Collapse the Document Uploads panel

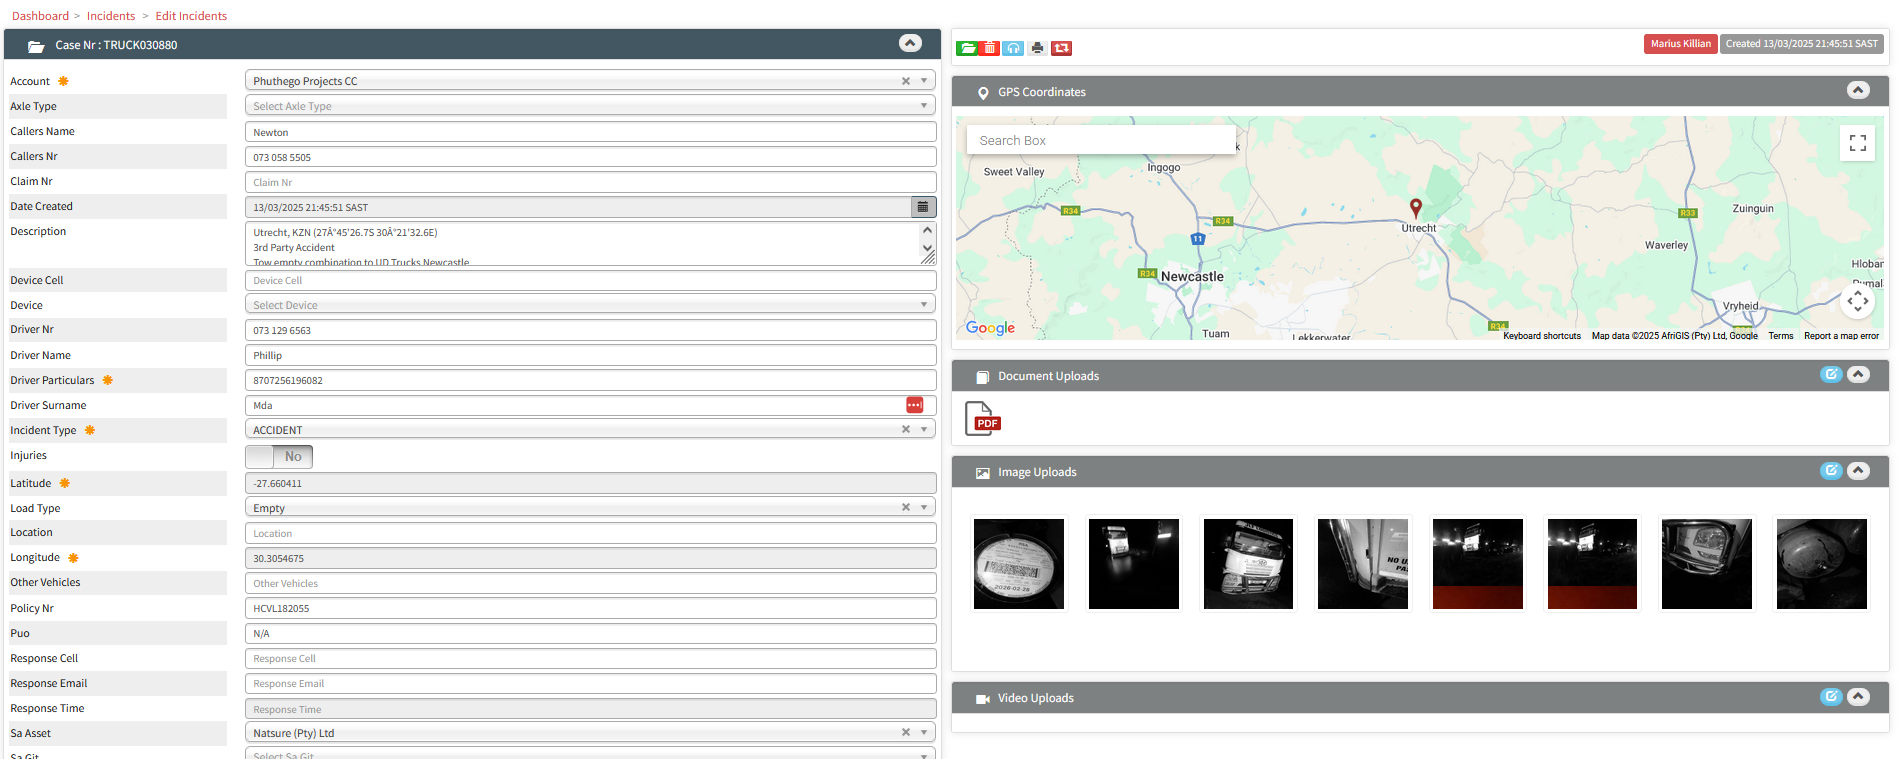click(1858, 374)
